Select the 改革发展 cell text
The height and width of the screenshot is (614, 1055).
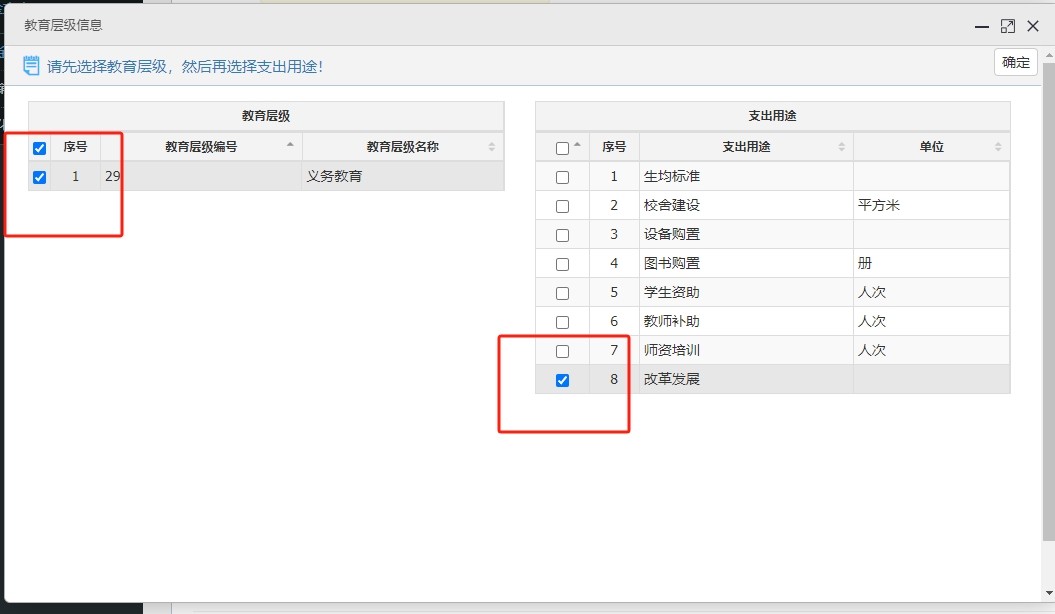pos(671,379)
